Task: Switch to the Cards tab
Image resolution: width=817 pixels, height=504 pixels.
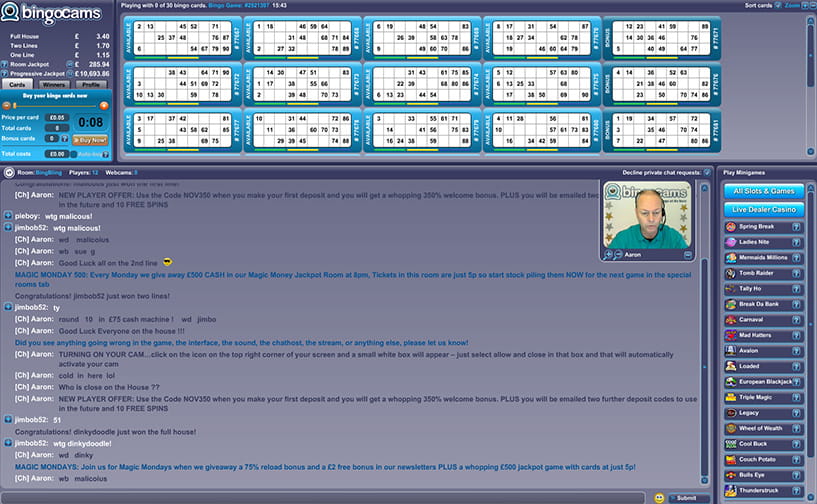Action: point(17,84)
